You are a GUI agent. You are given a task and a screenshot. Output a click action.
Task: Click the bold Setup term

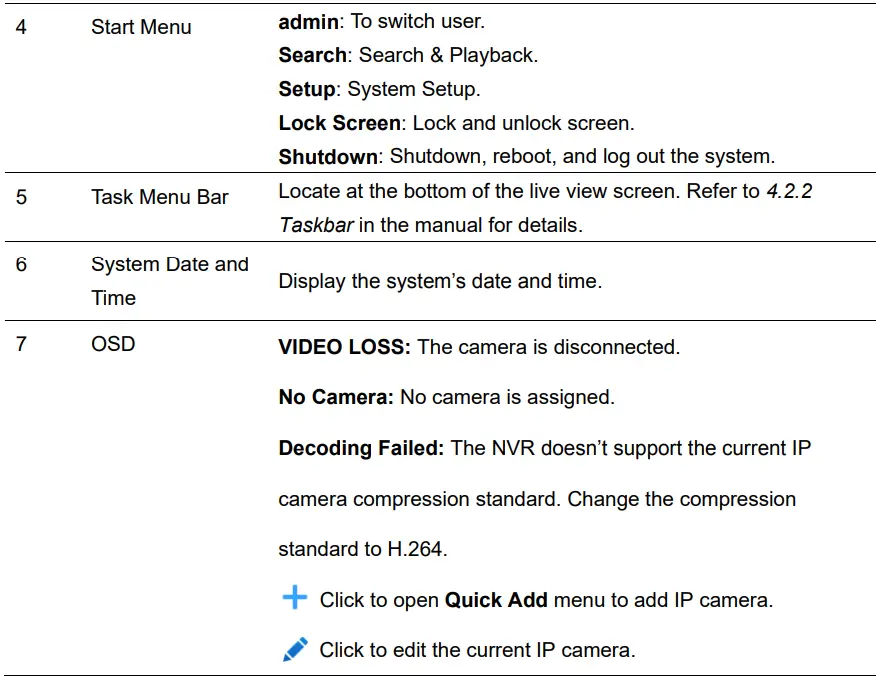point(306,89)
